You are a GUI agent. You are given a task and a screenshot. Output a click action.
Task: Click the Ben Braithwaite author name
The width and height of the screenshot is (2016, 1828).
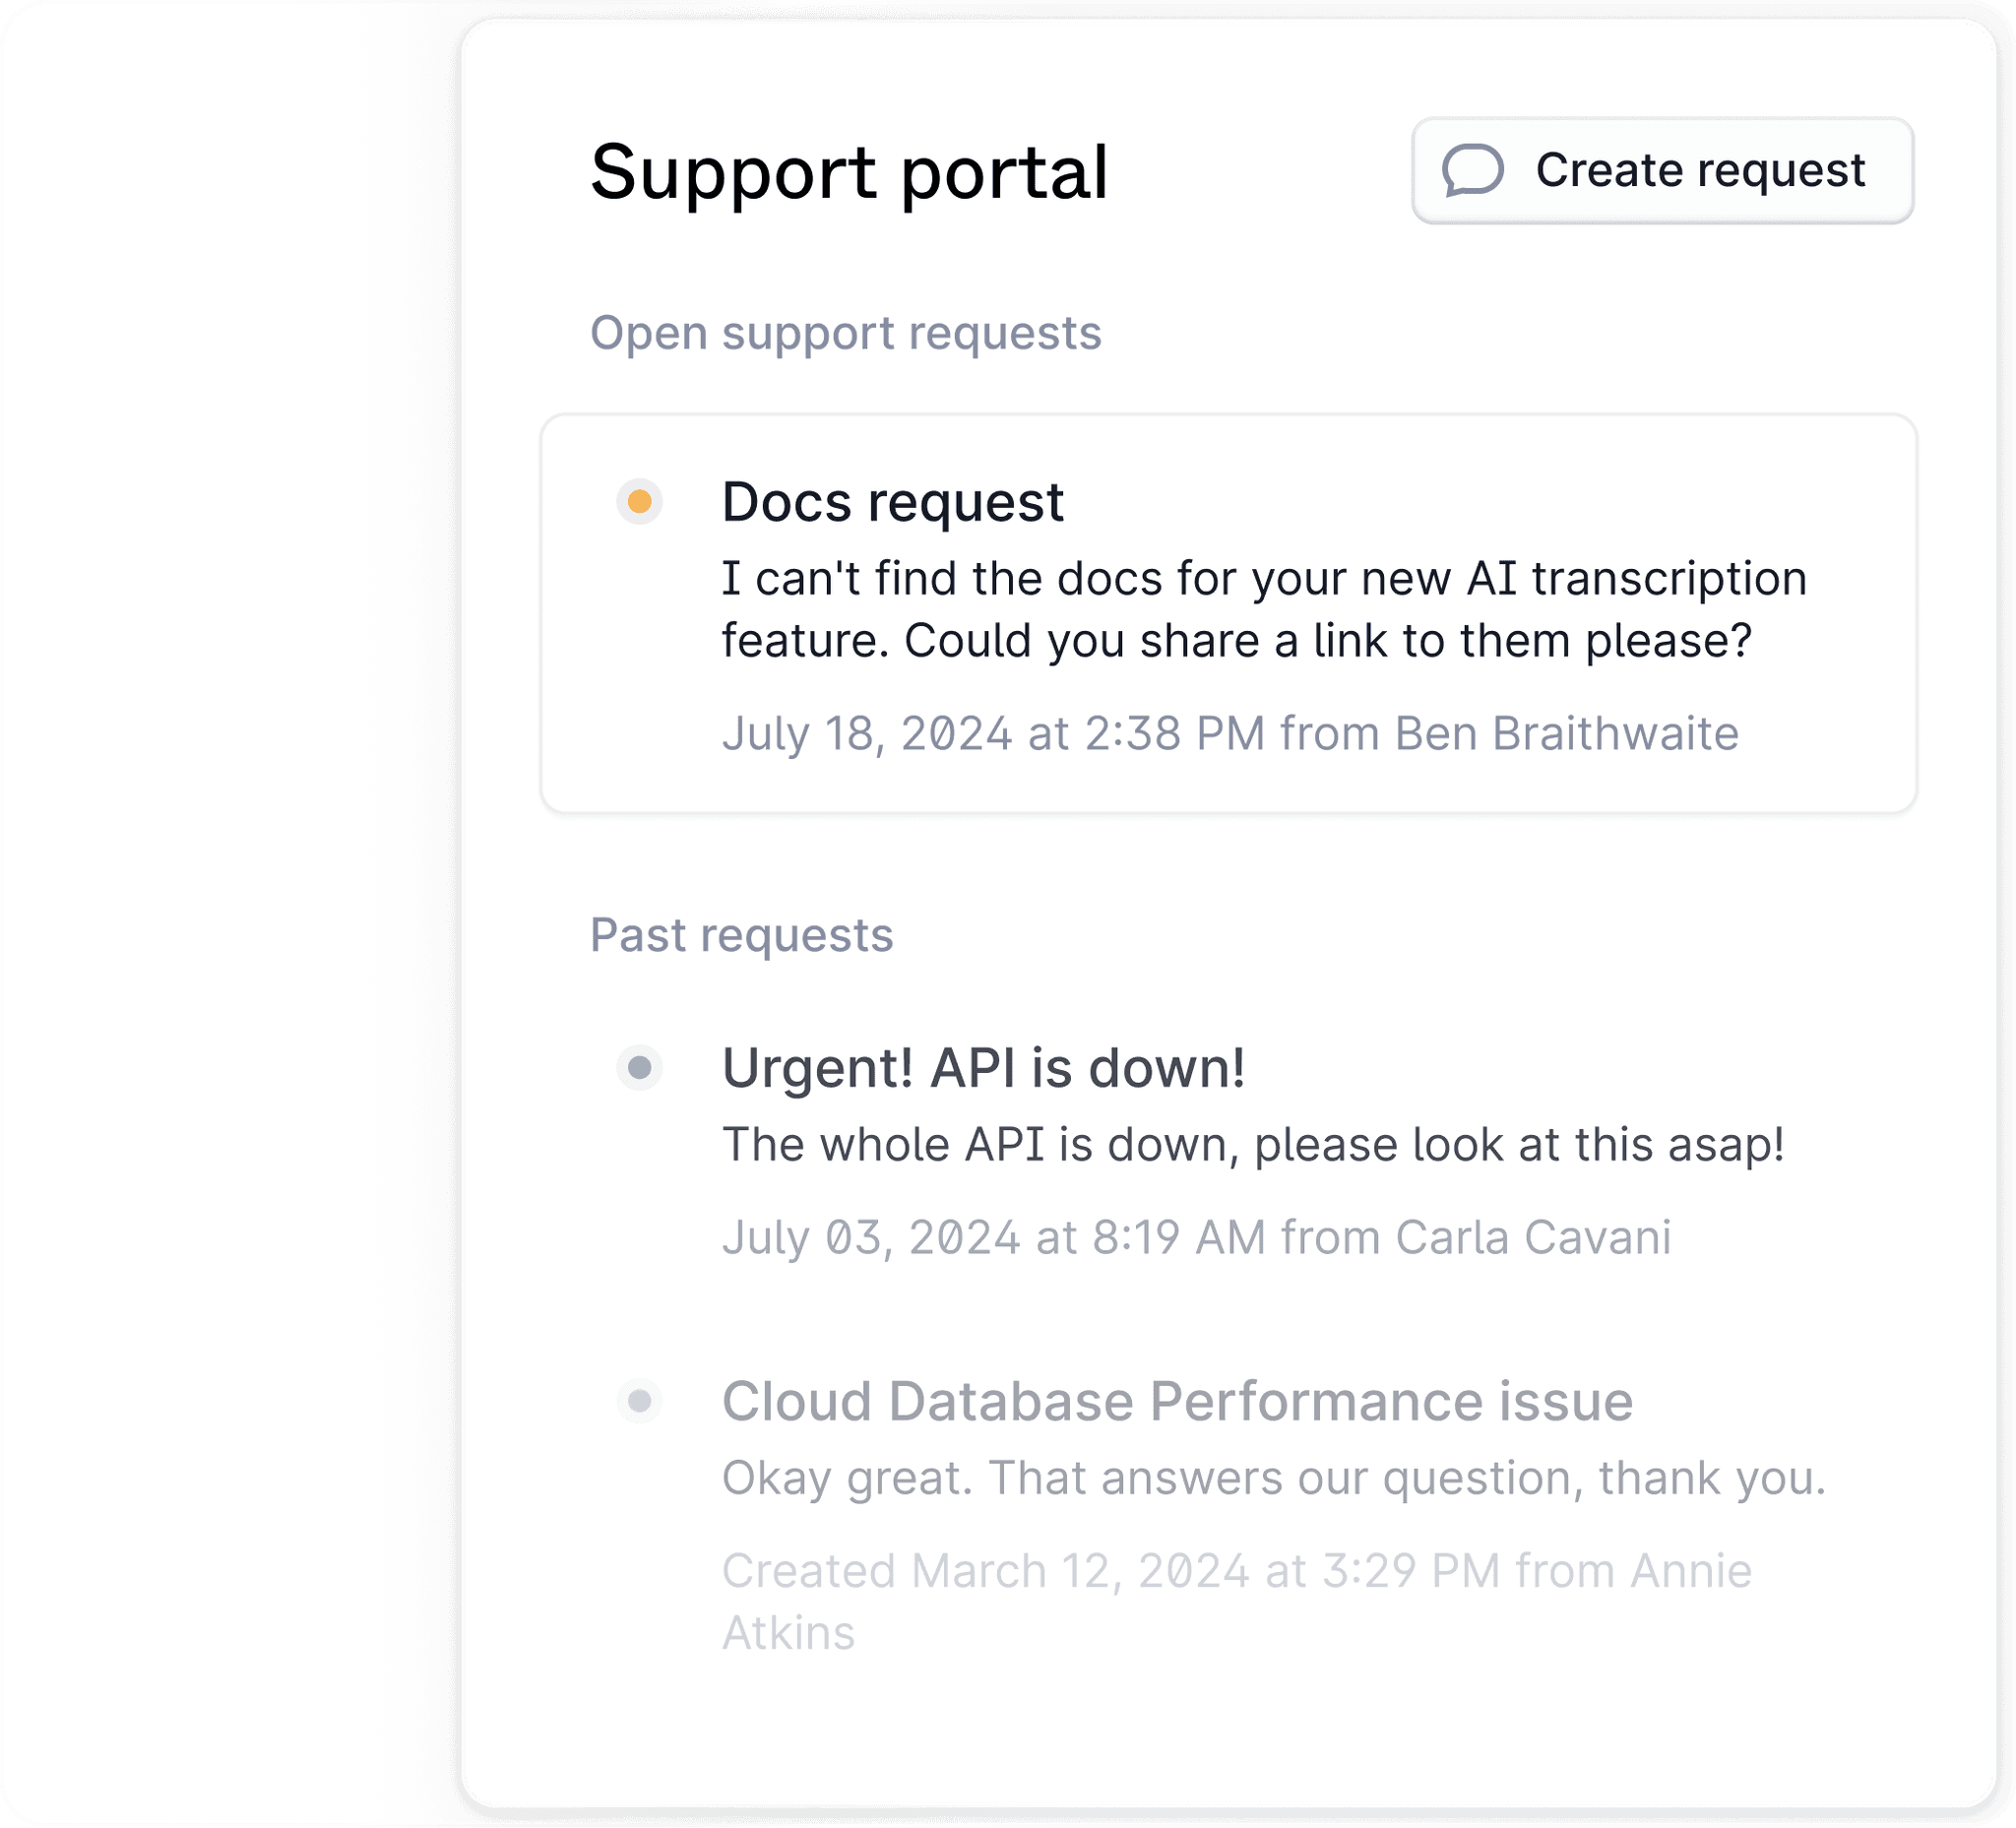click(1567, 734)
